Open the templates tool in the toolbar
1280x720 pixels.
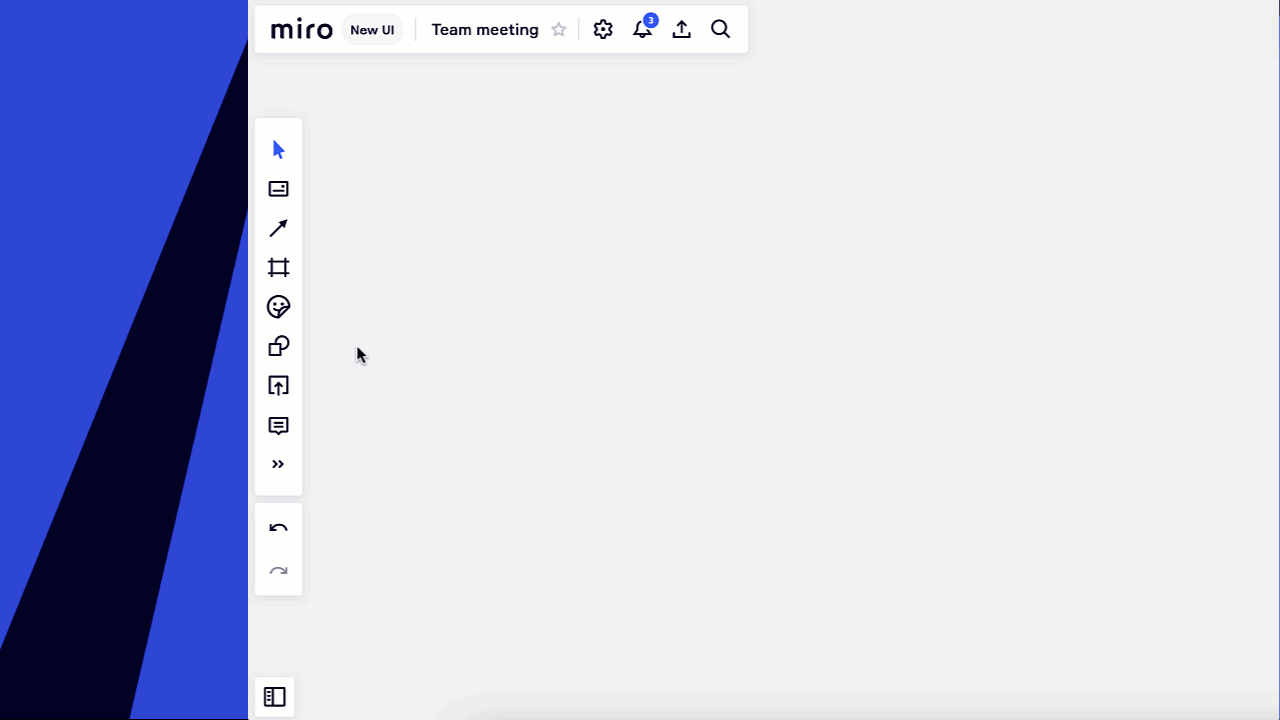click(278, 188)
